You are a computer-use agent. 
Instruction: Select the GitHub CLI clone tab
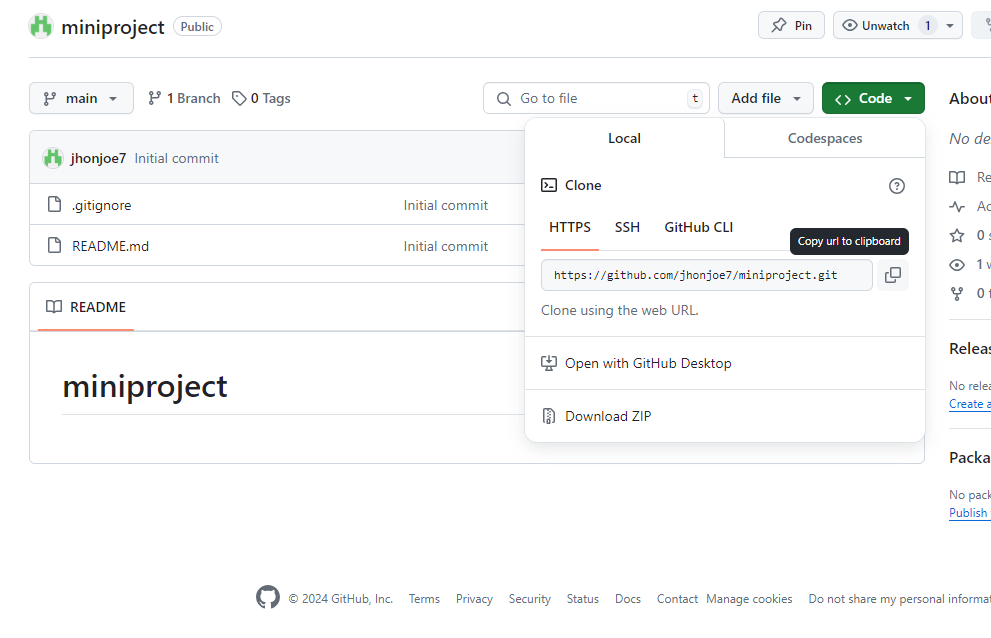pos(698,228)
